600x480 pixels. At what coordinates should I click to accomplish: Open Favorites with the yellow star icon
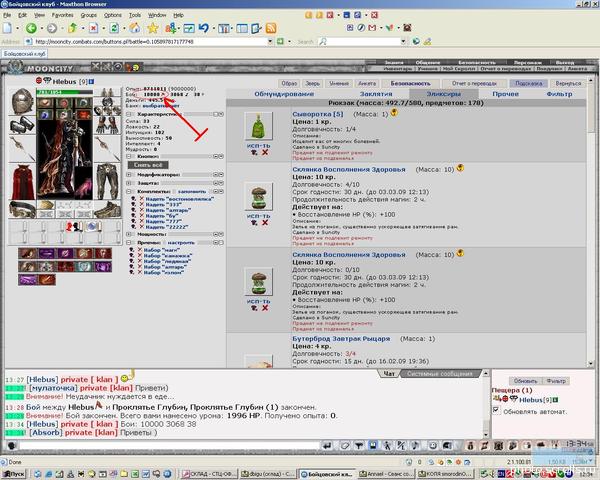[153, 28]
